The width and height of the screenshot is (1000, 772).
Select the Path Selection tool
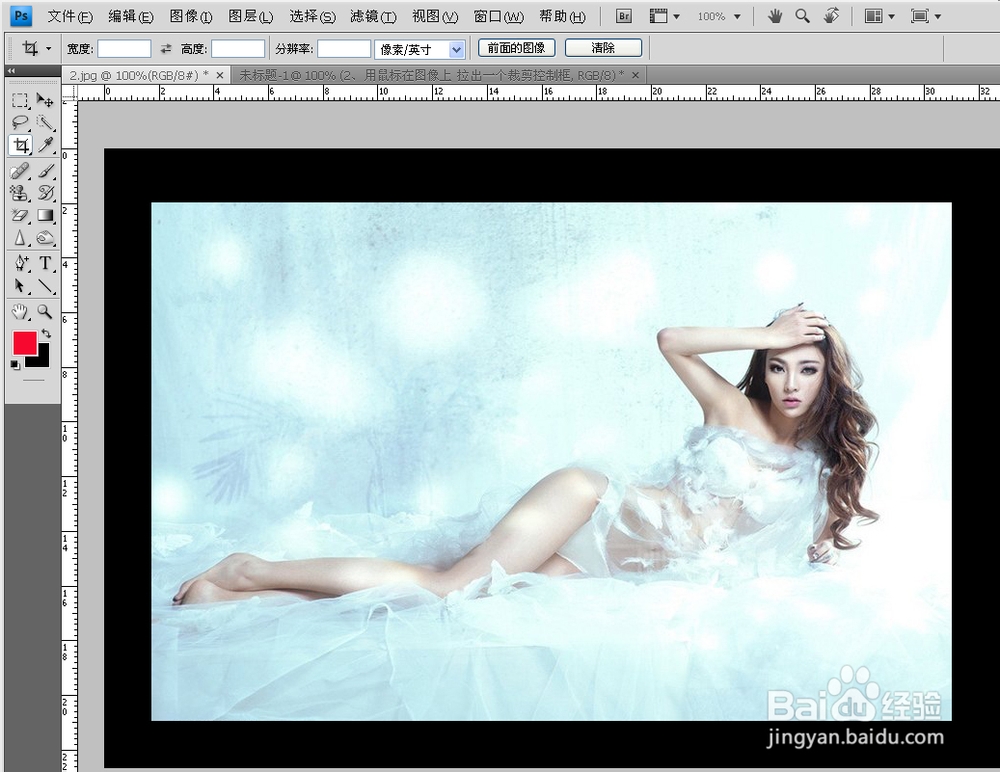click(x=20, y=286)
